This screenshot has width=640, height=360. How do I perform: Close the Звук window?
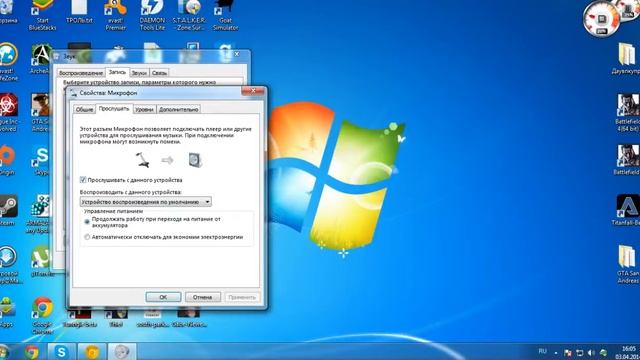coord(237,54)
